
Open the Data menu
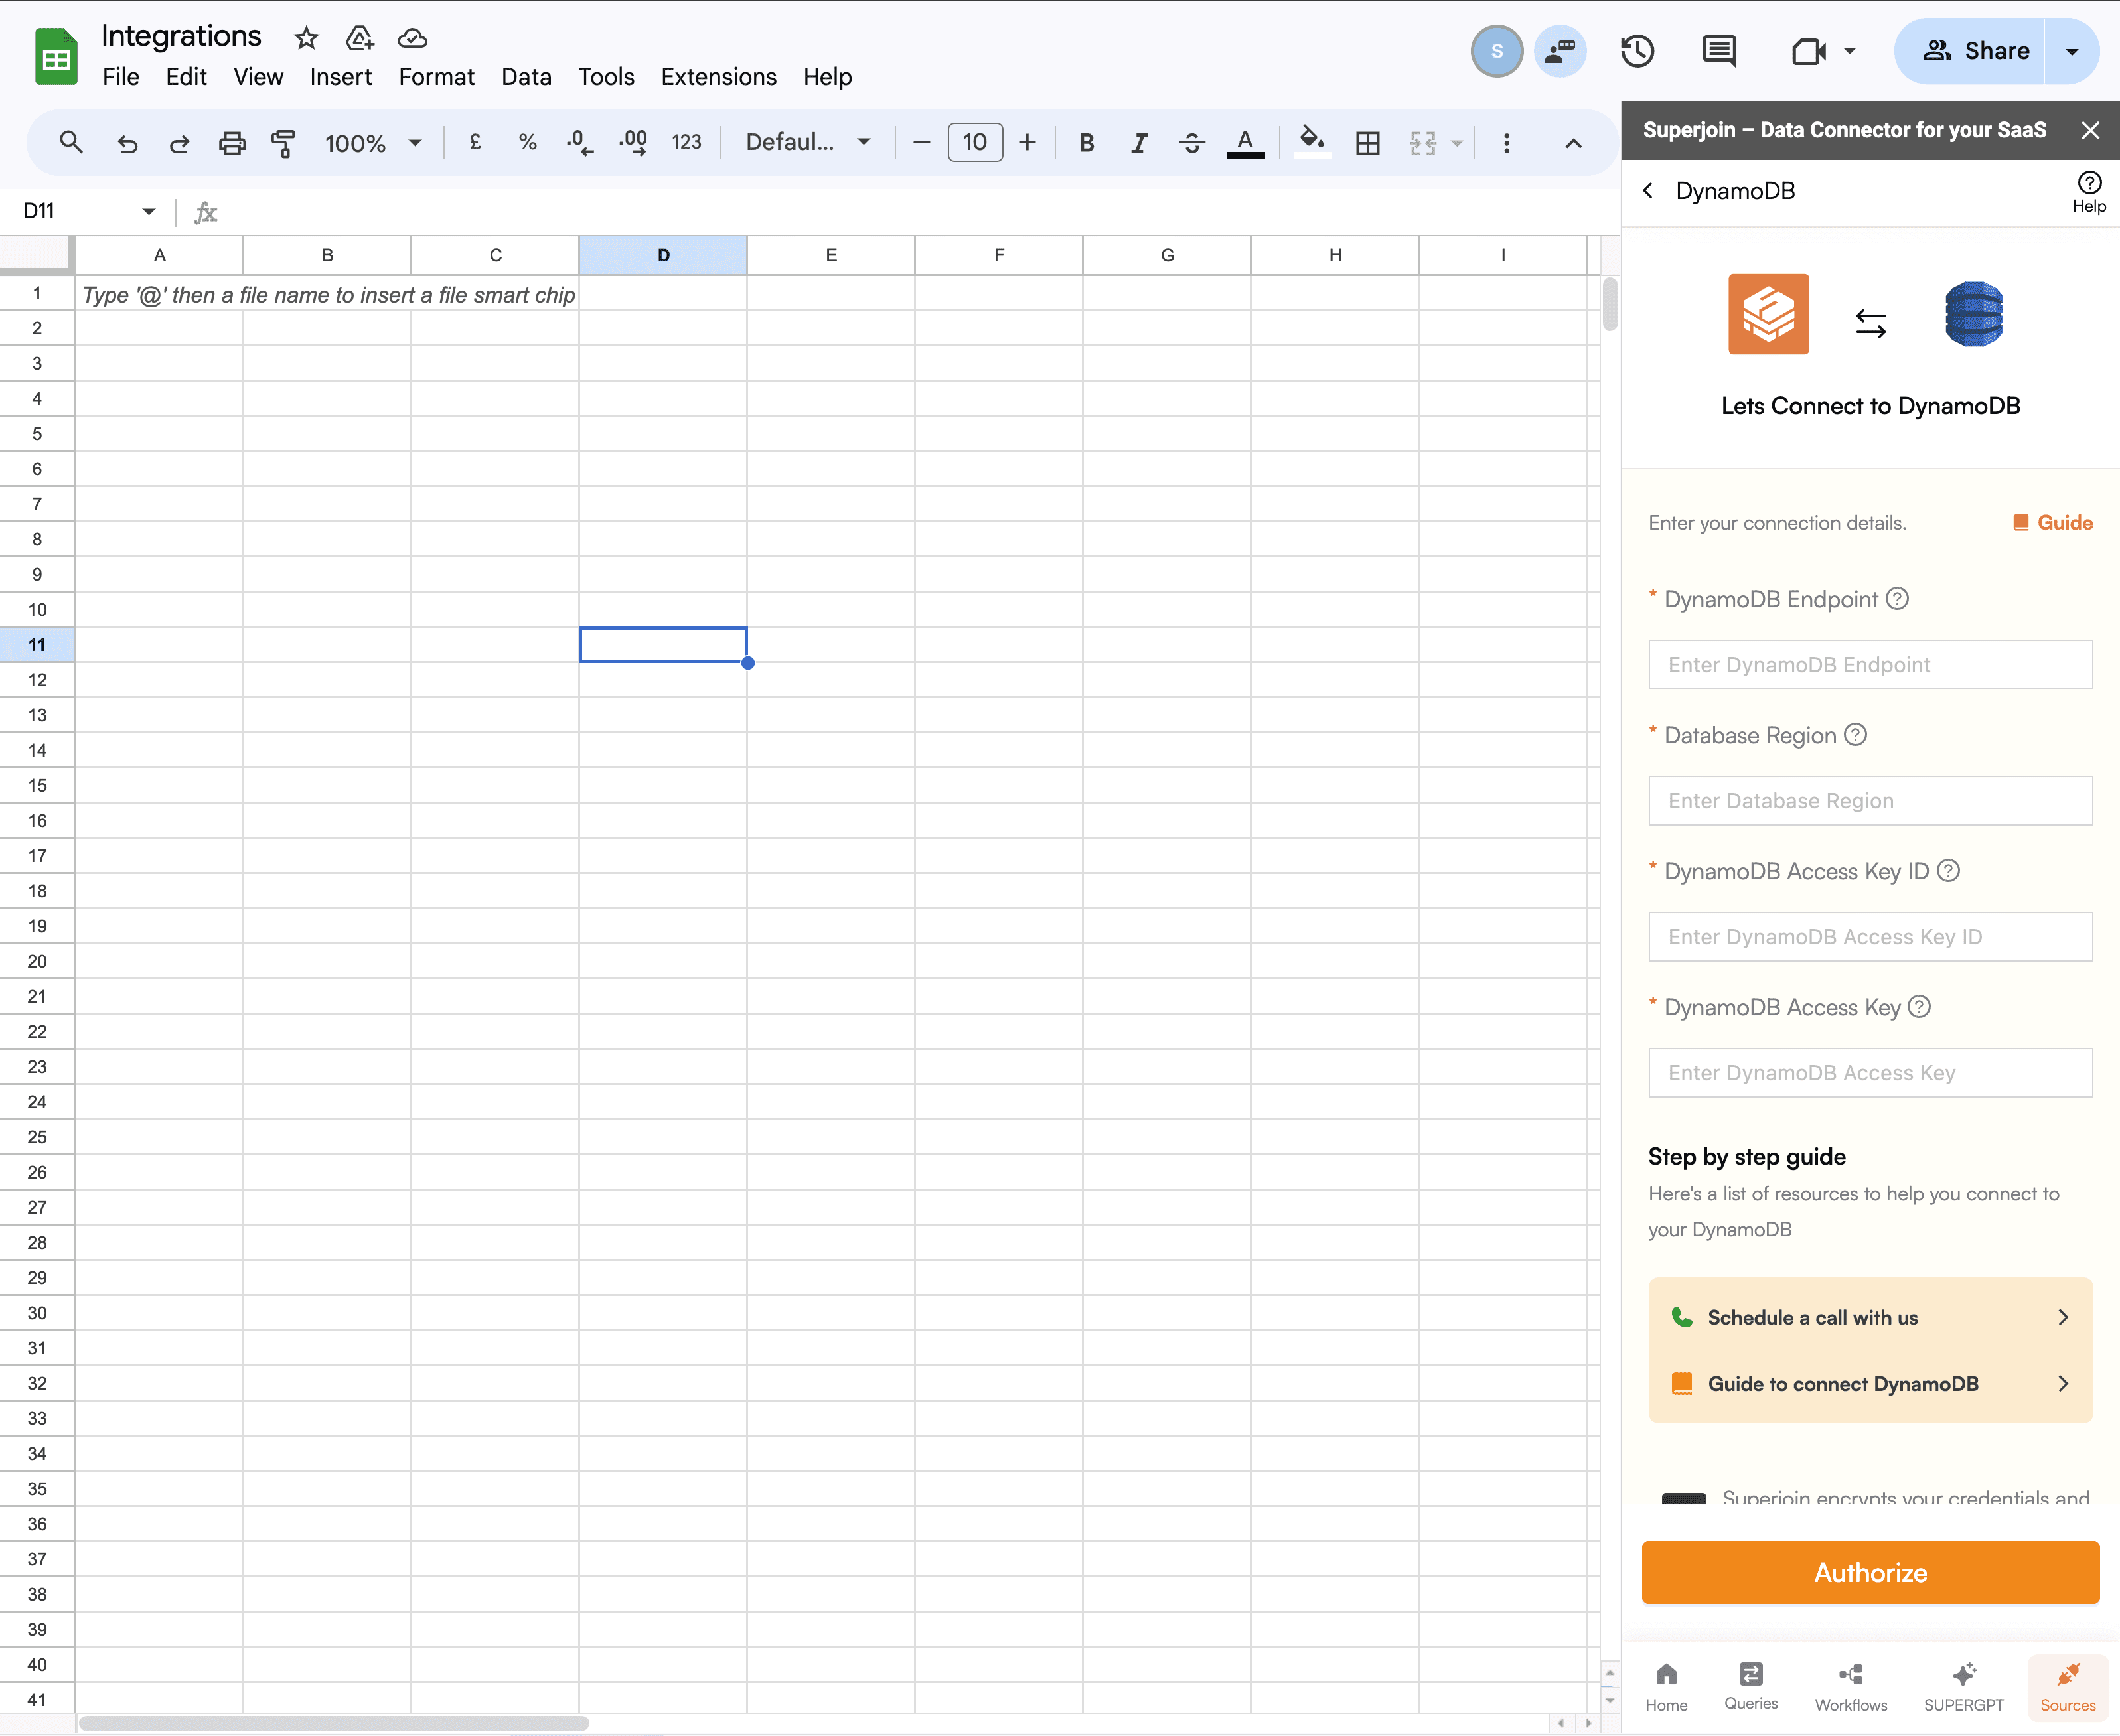point(526,77)
